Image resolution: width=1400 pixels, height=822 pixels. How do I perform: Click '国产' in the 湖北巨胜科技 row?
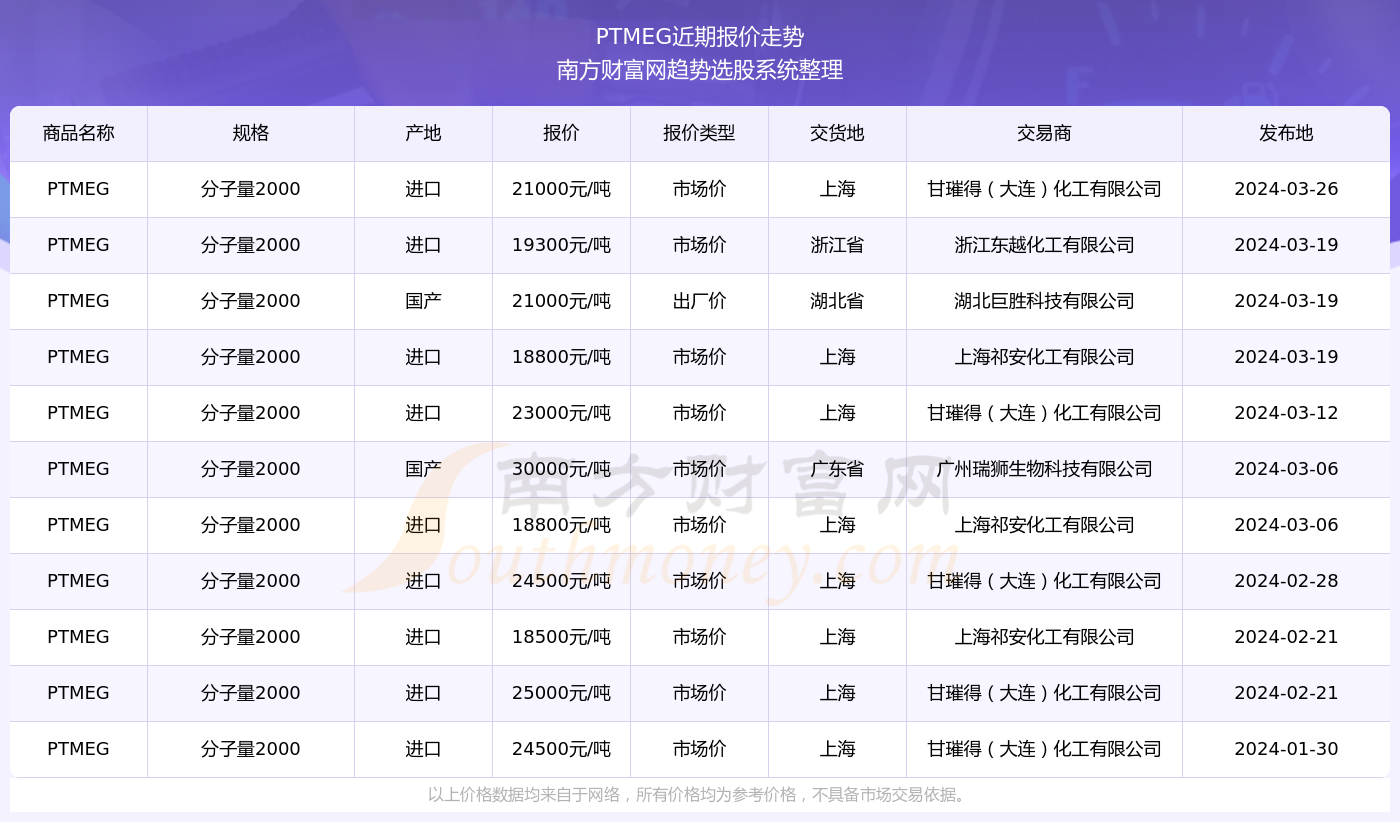tap(423, 301)
